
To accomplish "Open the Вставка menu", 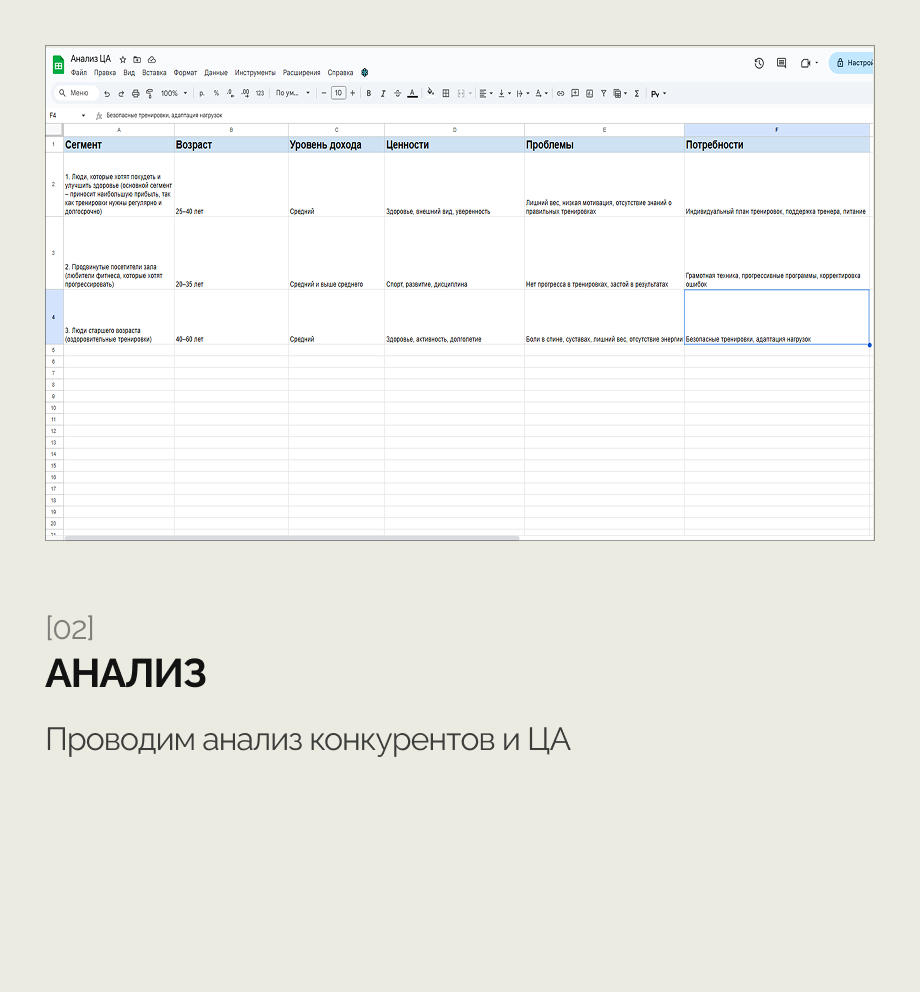I will coord(154,73).
